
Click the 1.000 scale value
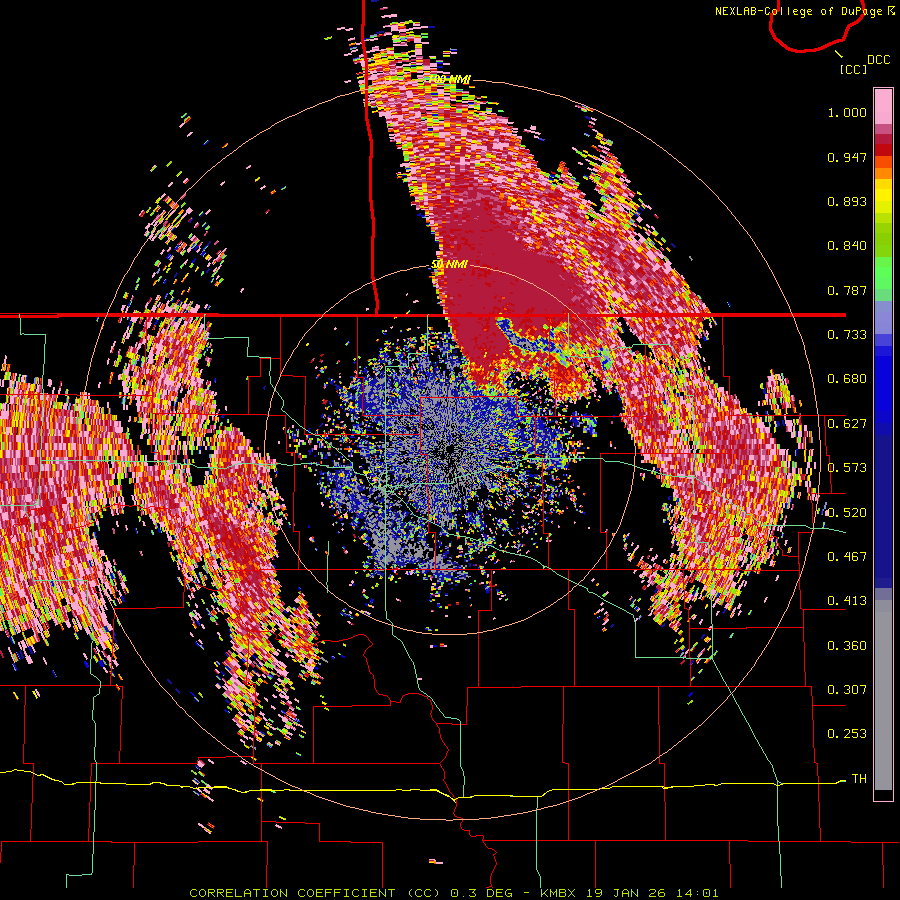[x=847, y=112]
